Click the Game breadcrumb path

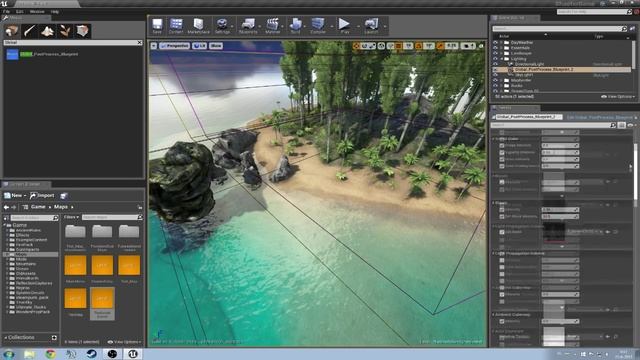point(38,207)
